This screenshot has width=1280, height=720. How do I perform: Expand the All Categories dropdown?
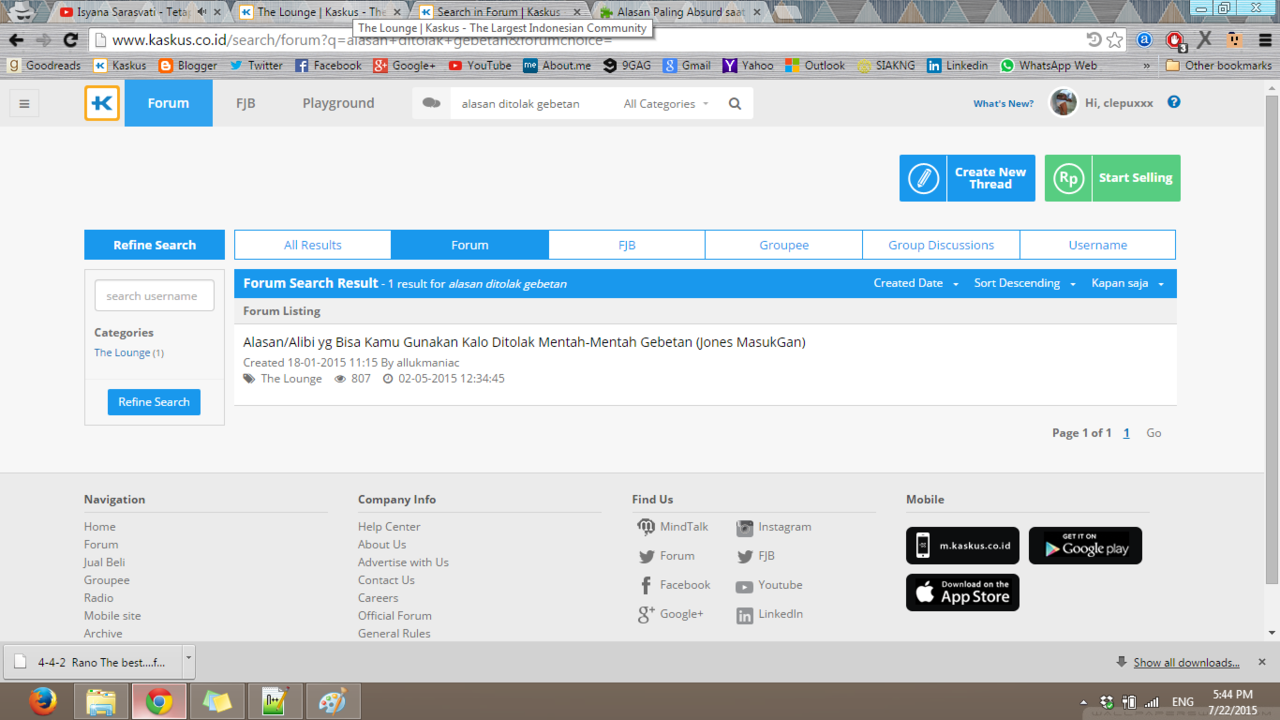pyautogui.click(x=666, y=104)
